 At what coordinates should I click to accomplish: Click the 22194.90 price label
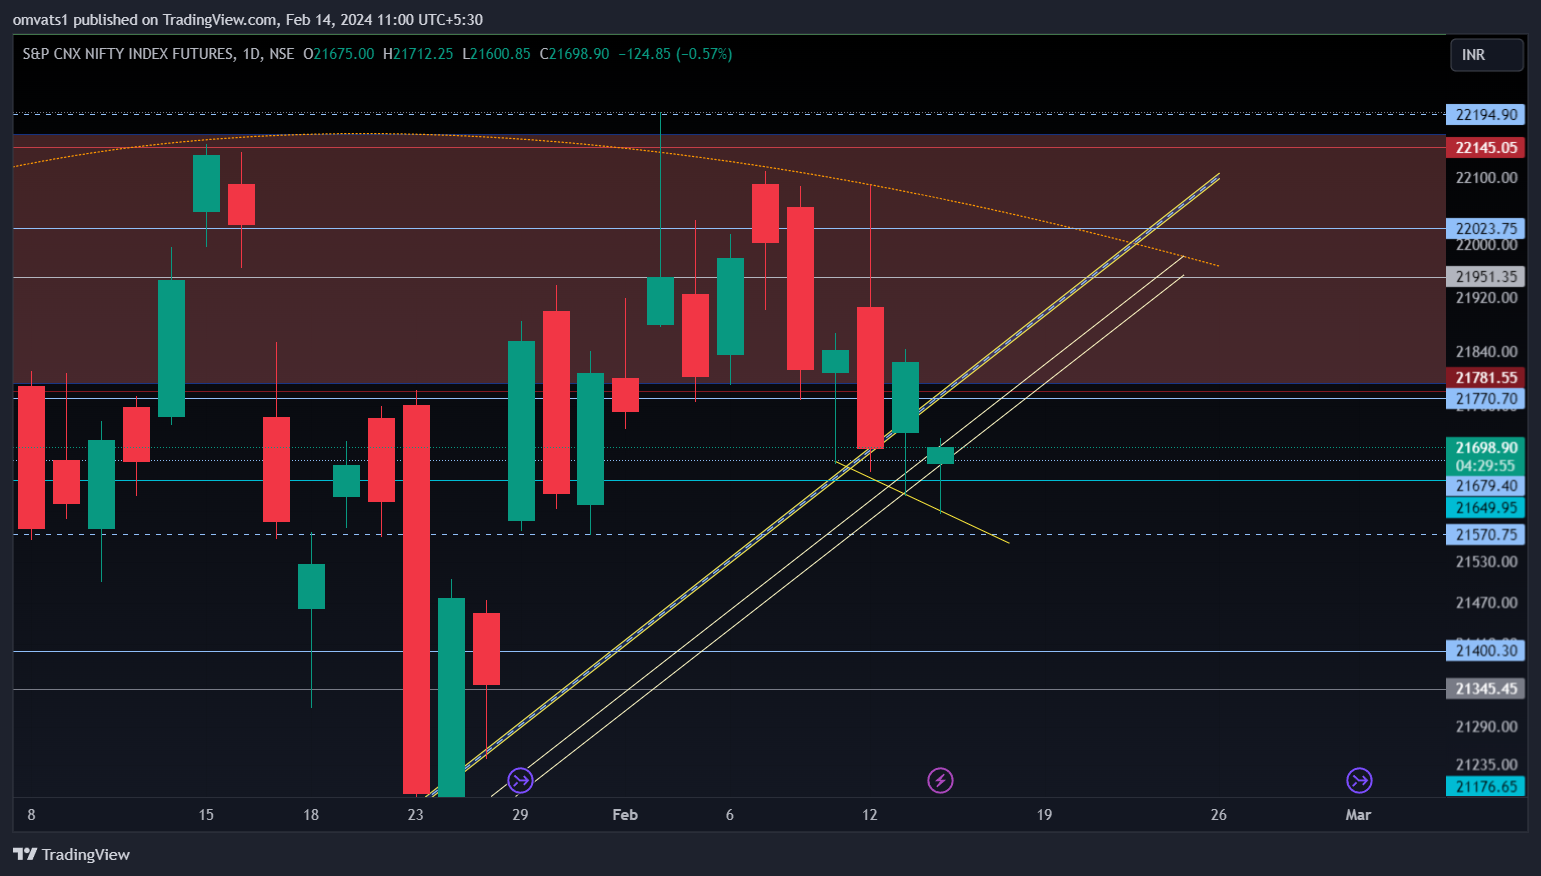[x=1486, y=114]
